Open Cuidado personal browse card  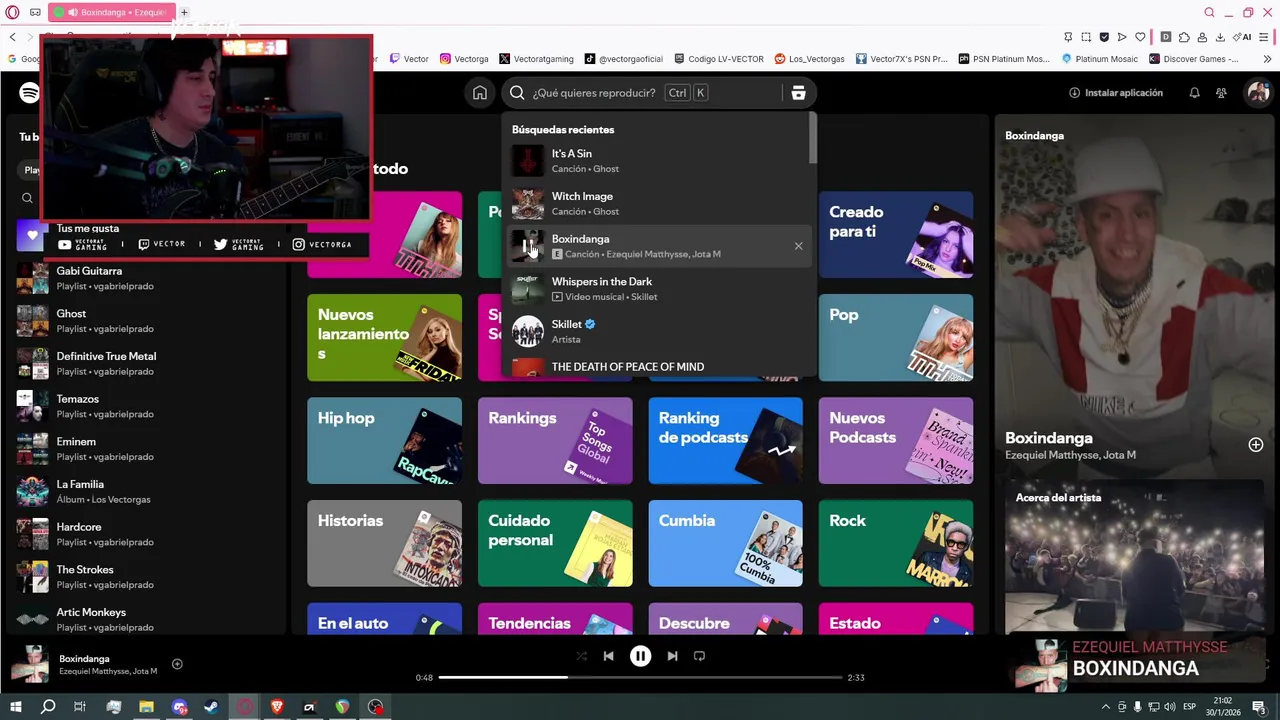[555, 543]
